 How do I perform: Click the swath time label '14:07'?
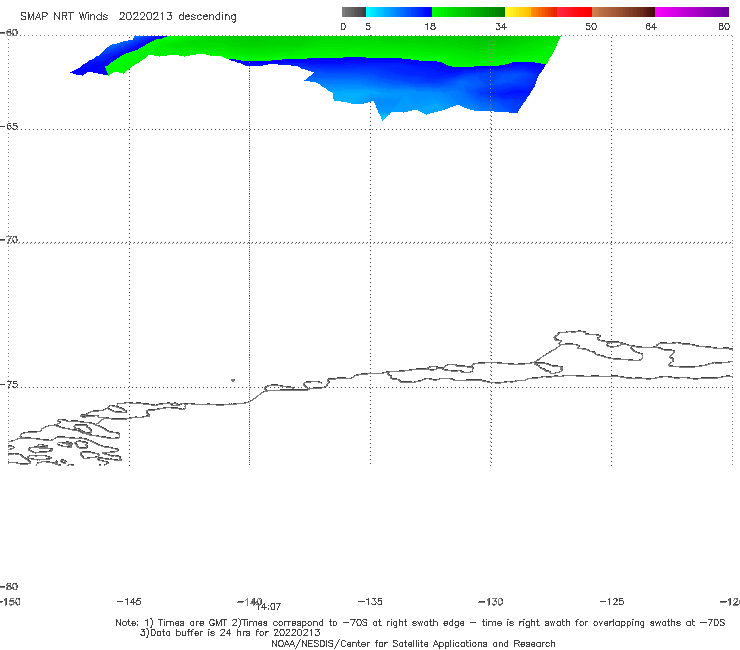269,607
